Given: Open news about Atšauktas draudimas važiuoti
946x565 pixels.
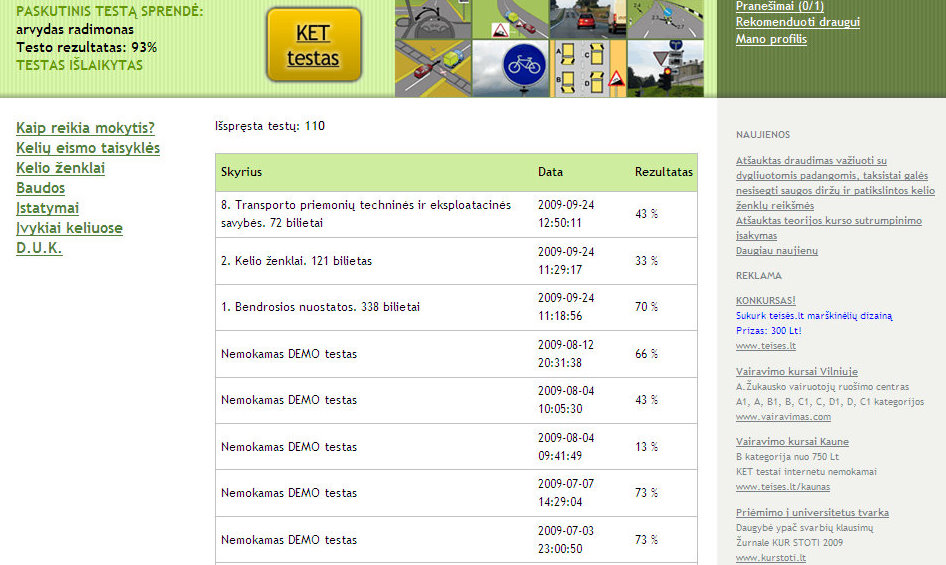Looking at the screenshot, I should click(x=835, y=183).
